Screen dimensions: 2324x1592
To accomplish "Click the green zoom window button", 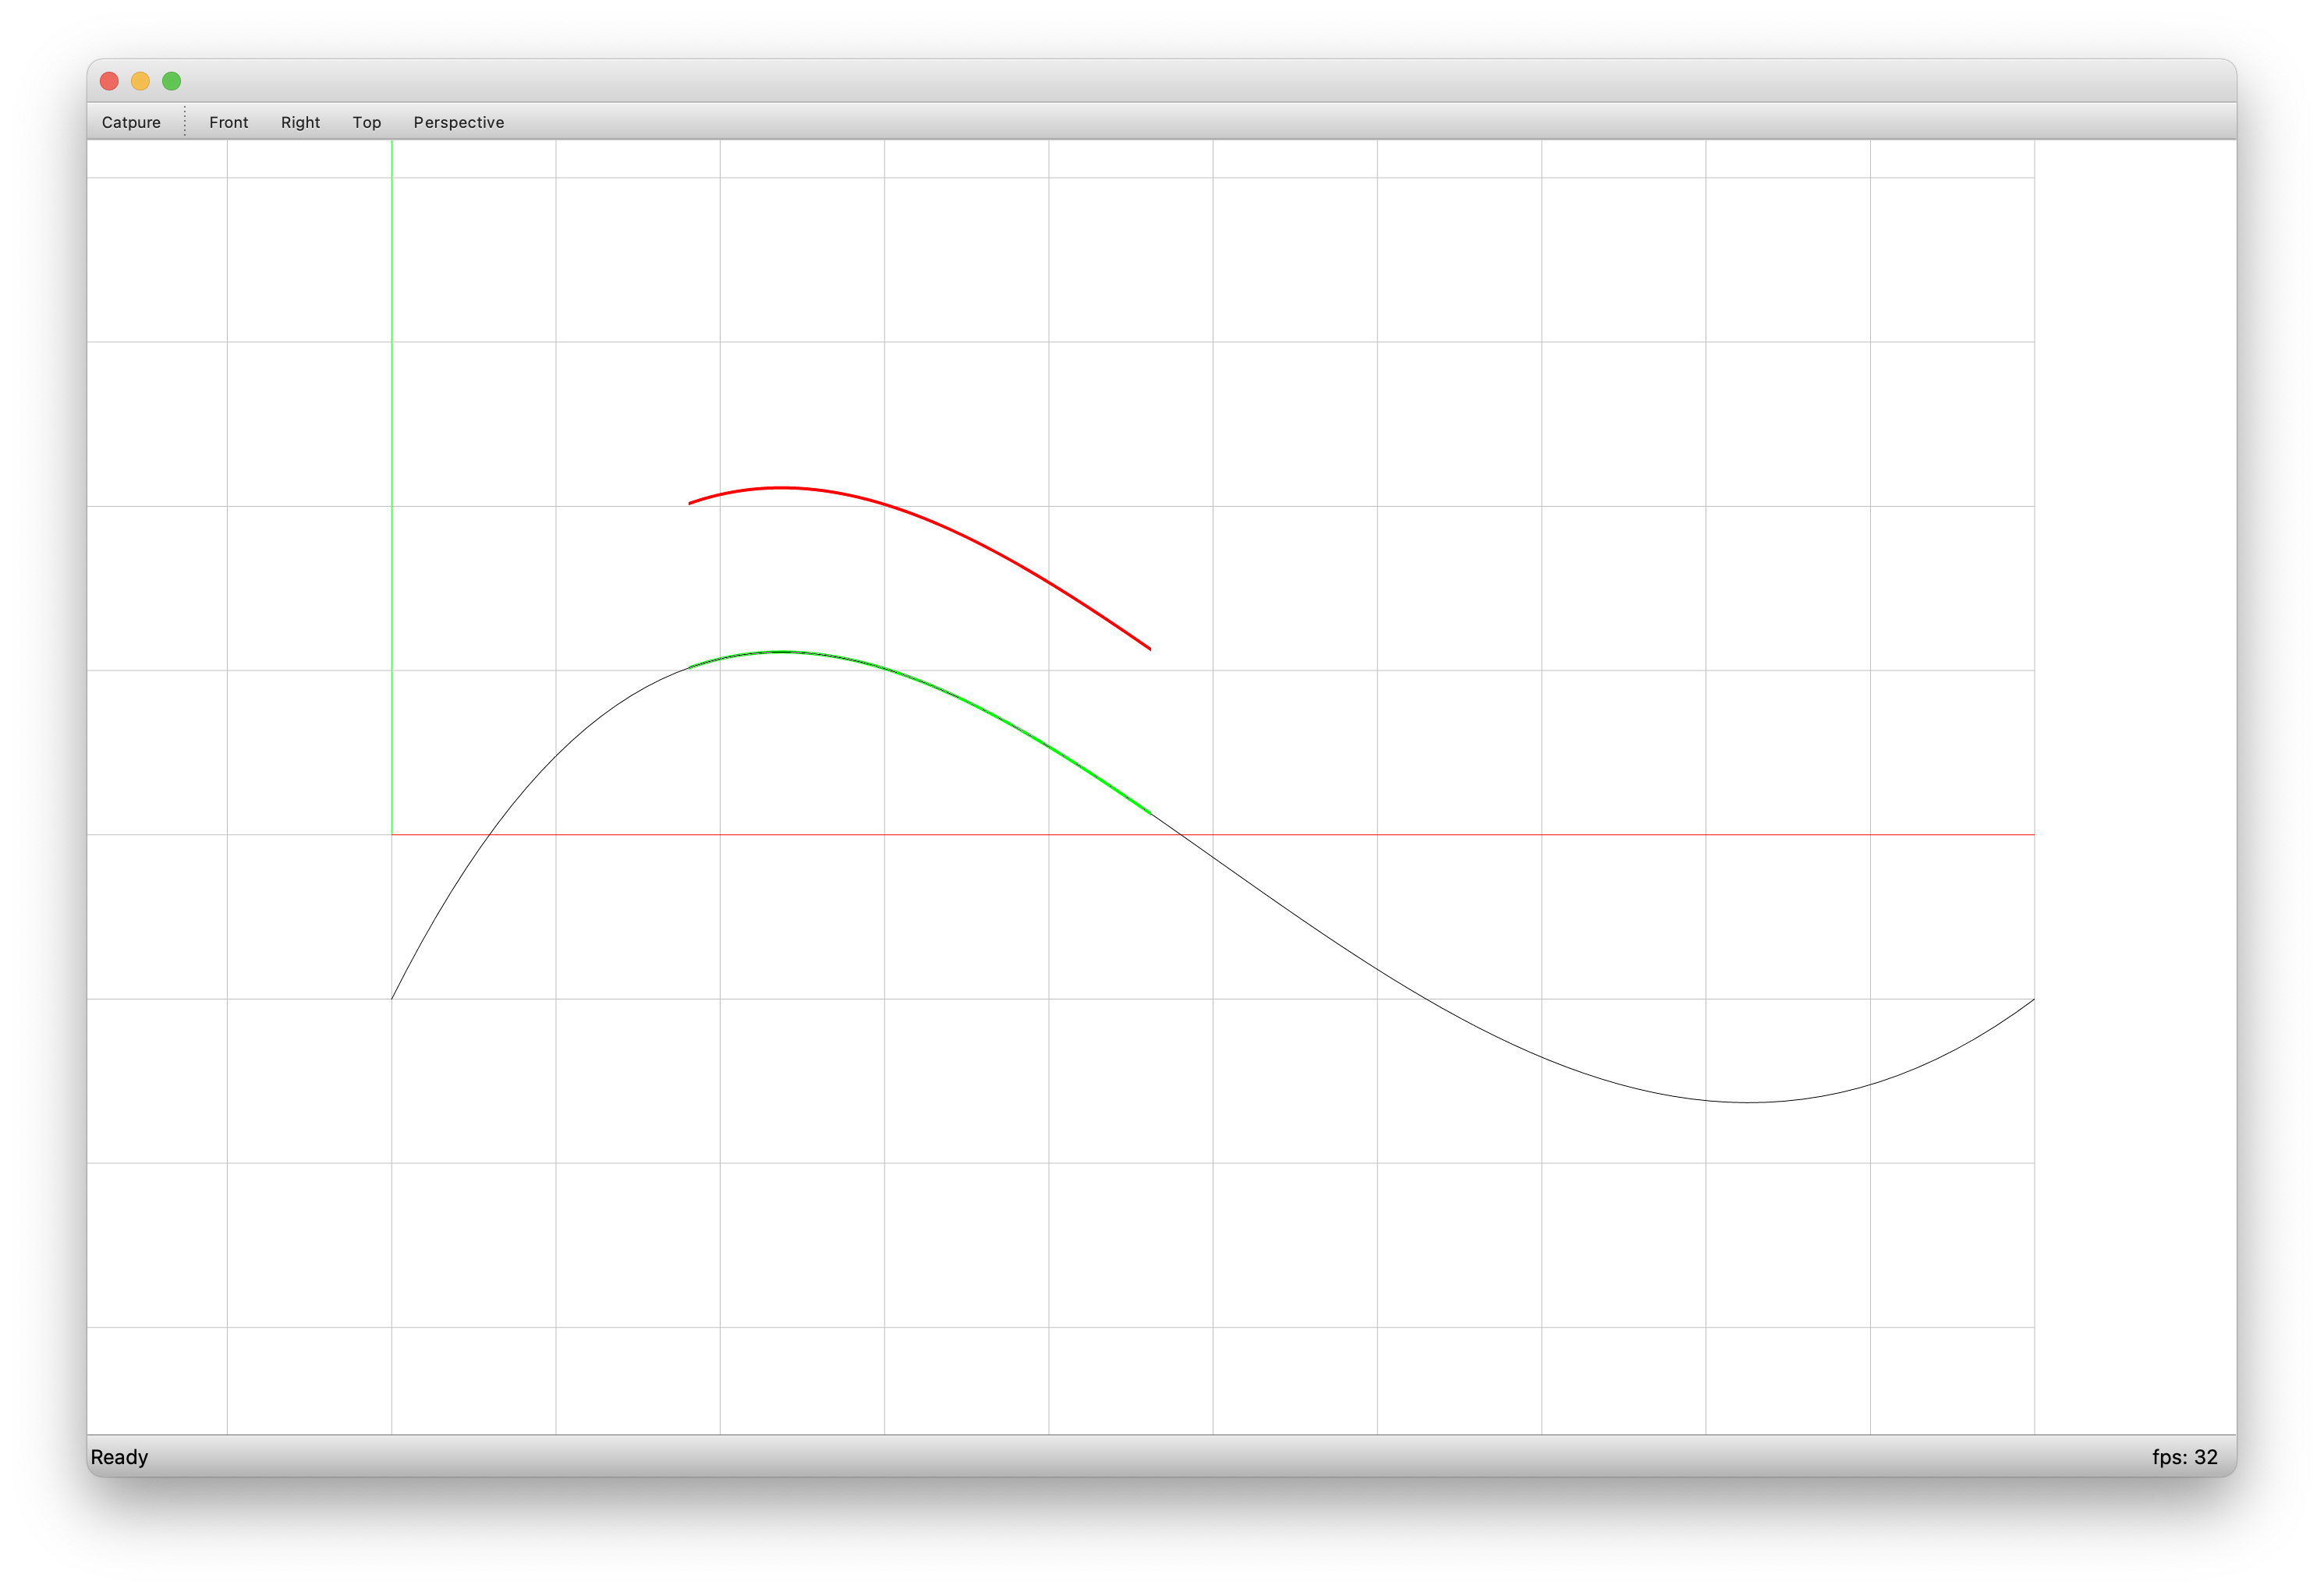I will click(172, 81).
